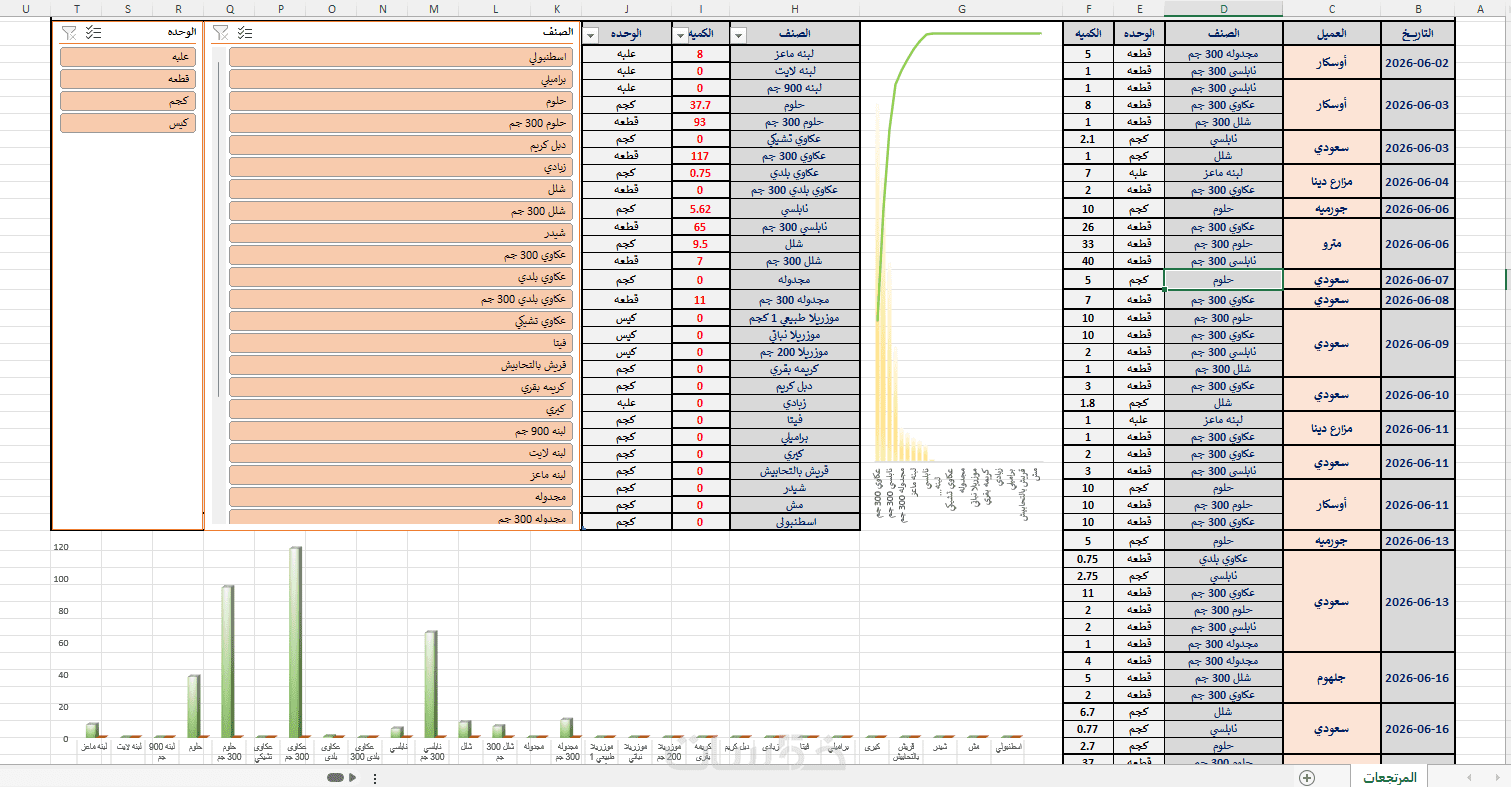
Task: Select column G header
Action: click(x=961, y=8)
